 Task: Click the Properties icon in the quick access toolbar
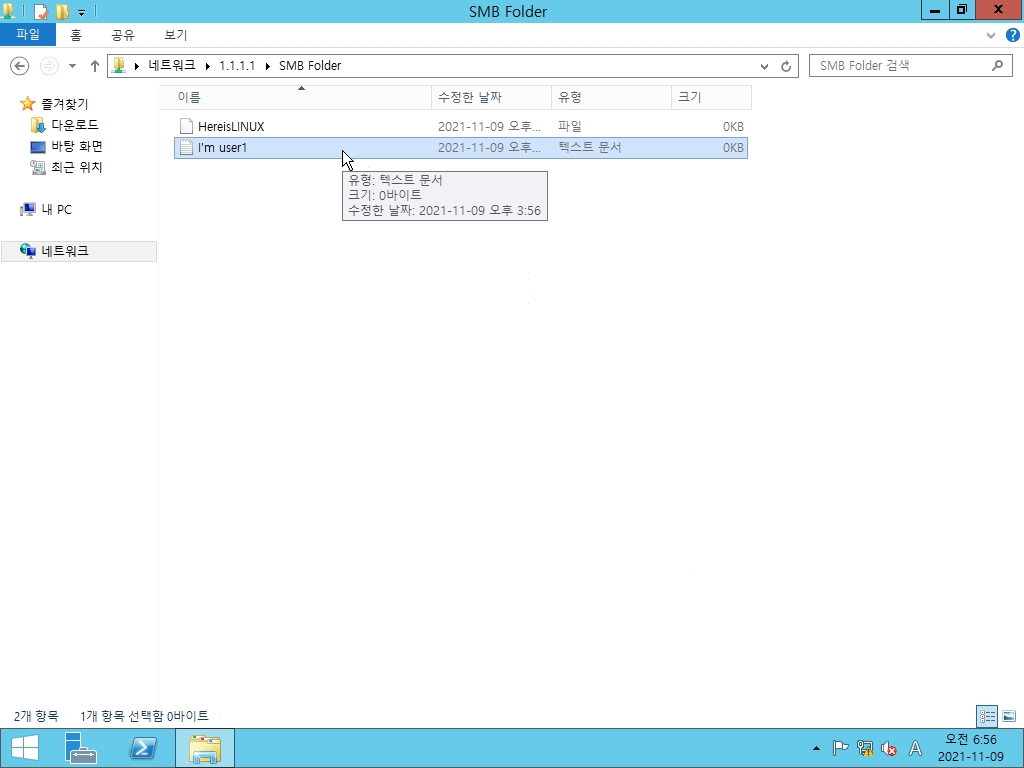click(x=40, y=11)
